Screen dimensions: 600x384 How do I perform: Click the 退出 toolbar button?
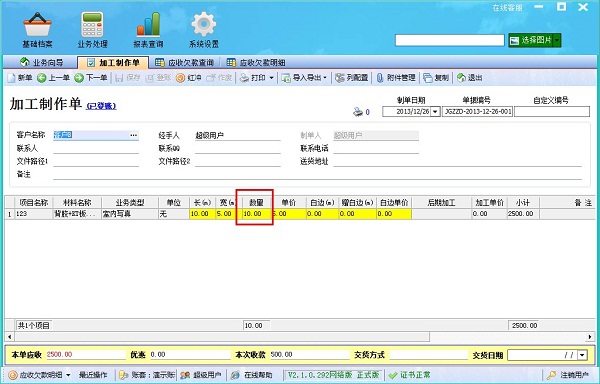(470, 78)
